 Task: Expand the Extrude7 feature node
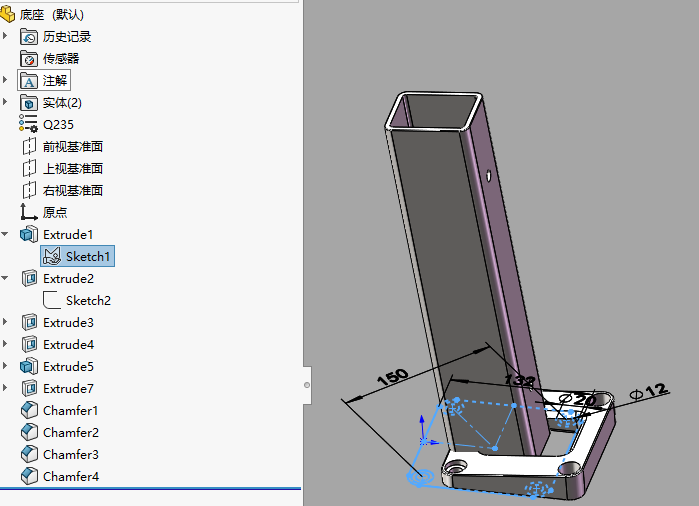[5, 387]
